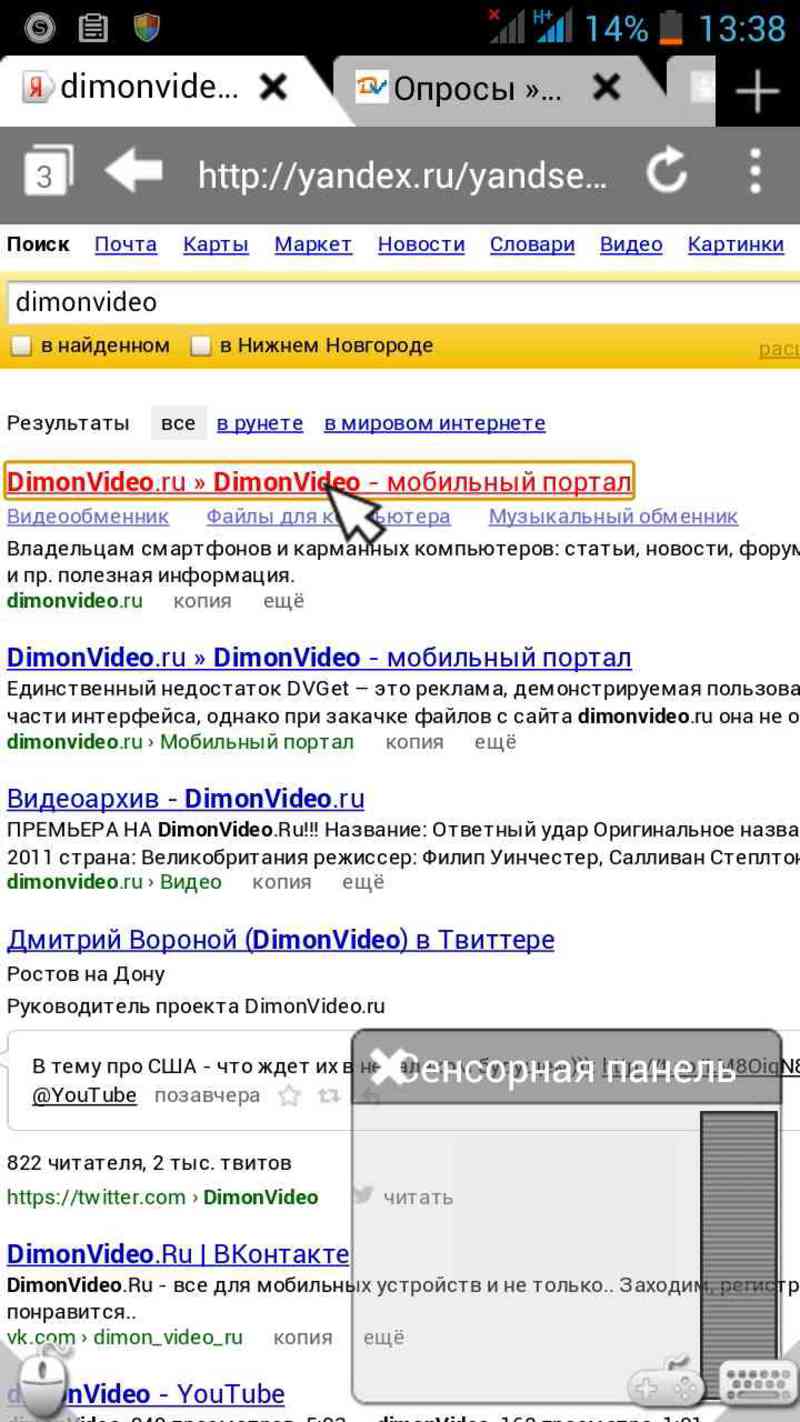Switch to the Опросы browser tab
The height and width of the screenshot is (1422, 800).
[476, 88]
